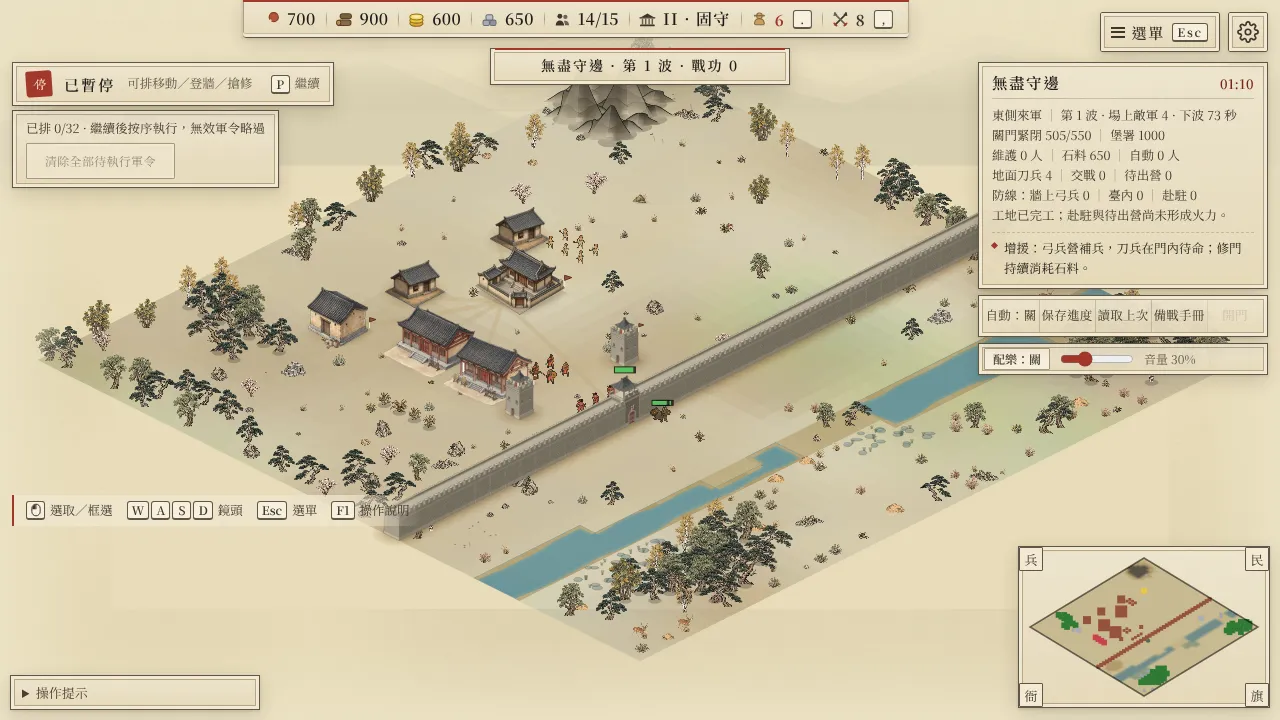Click the 音量 30% volume label
The image size is (1280, 720).
coord(1170,359)
